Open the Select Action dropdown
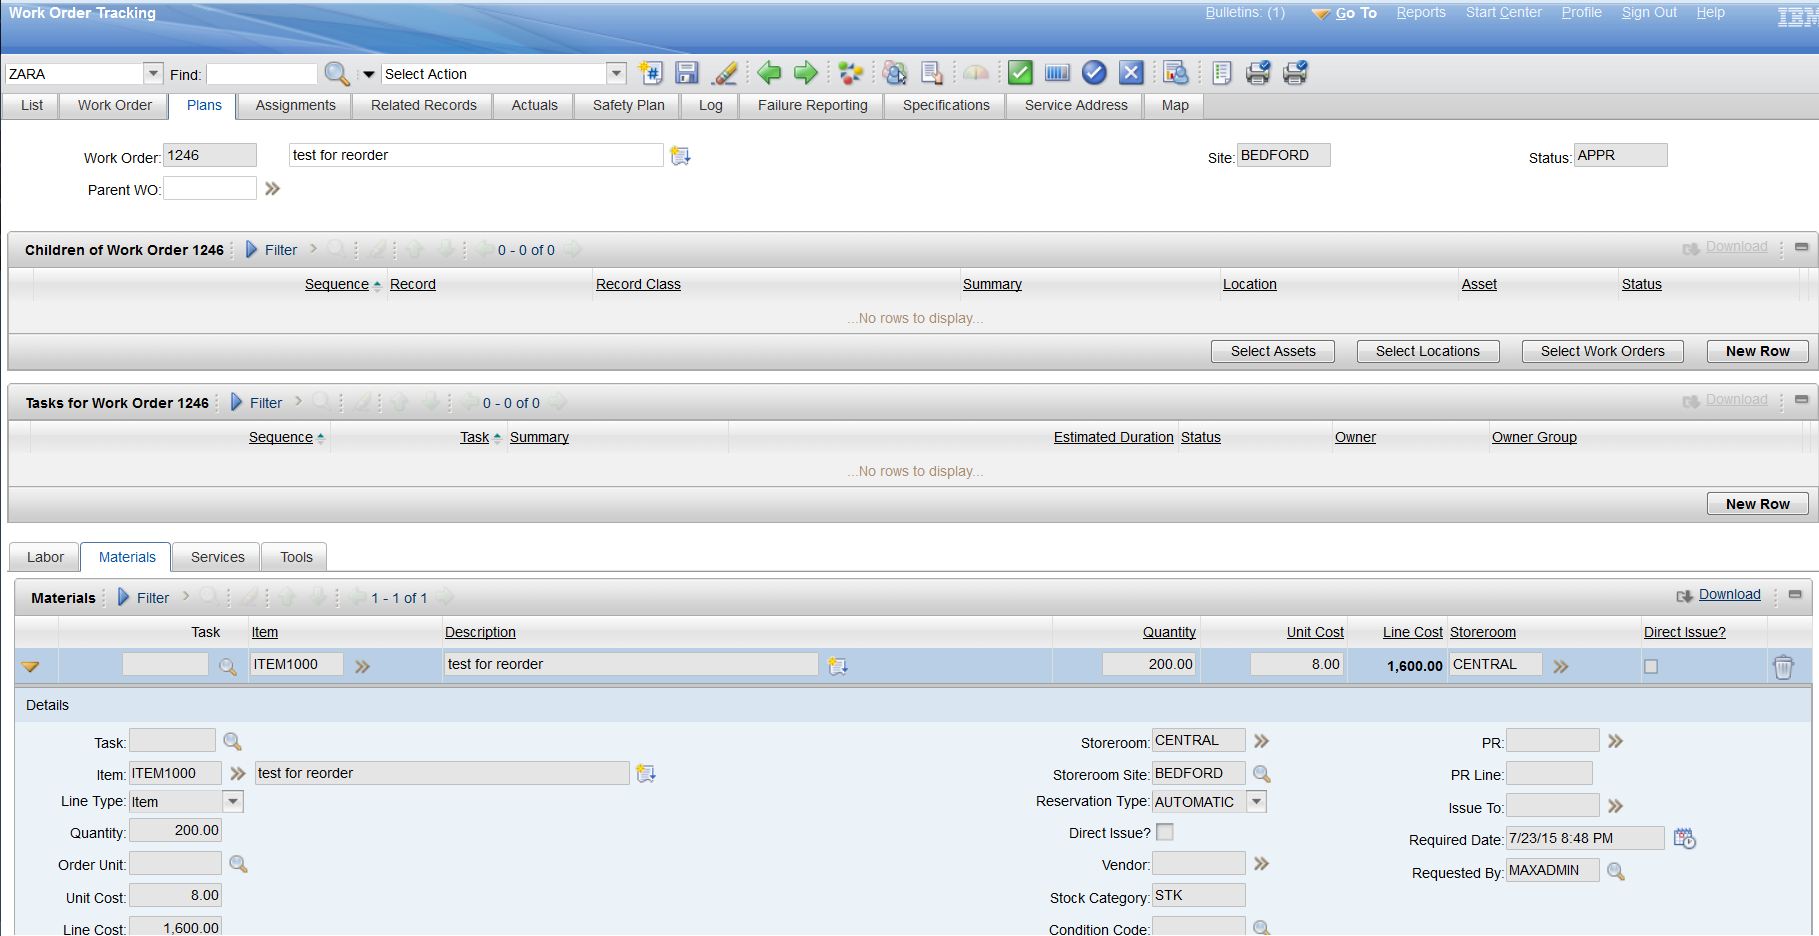 tap(616, 74)
